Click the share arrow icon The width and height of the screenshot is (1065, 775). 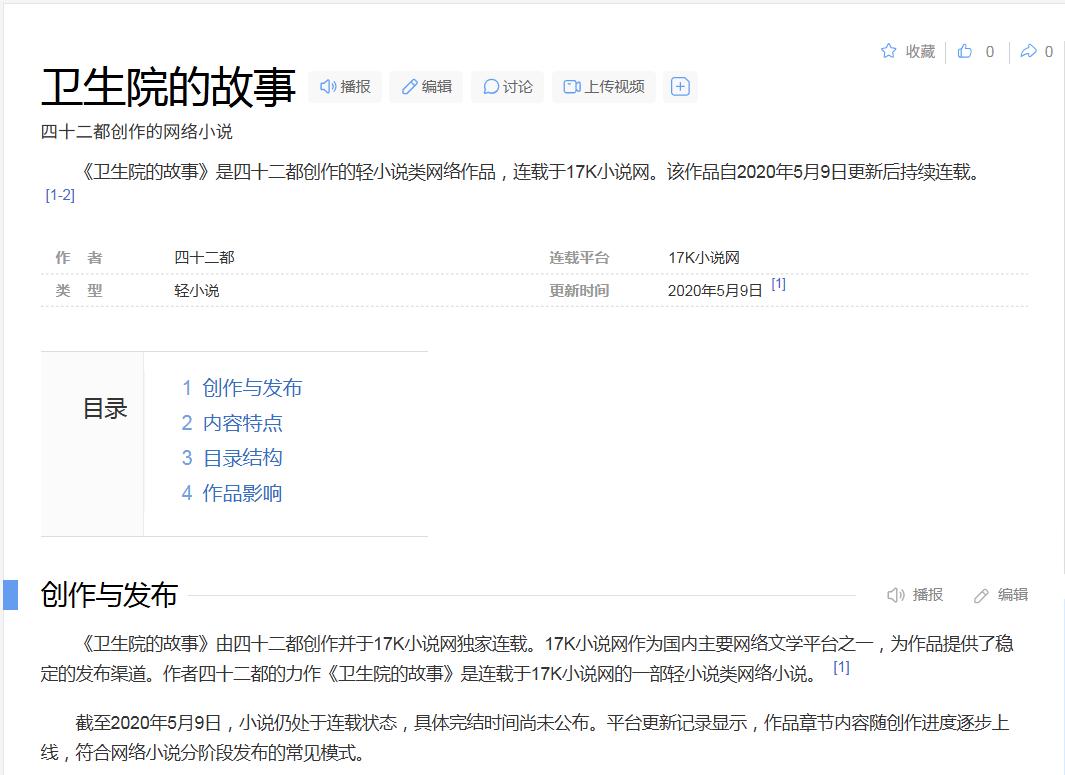point(1028,51)
